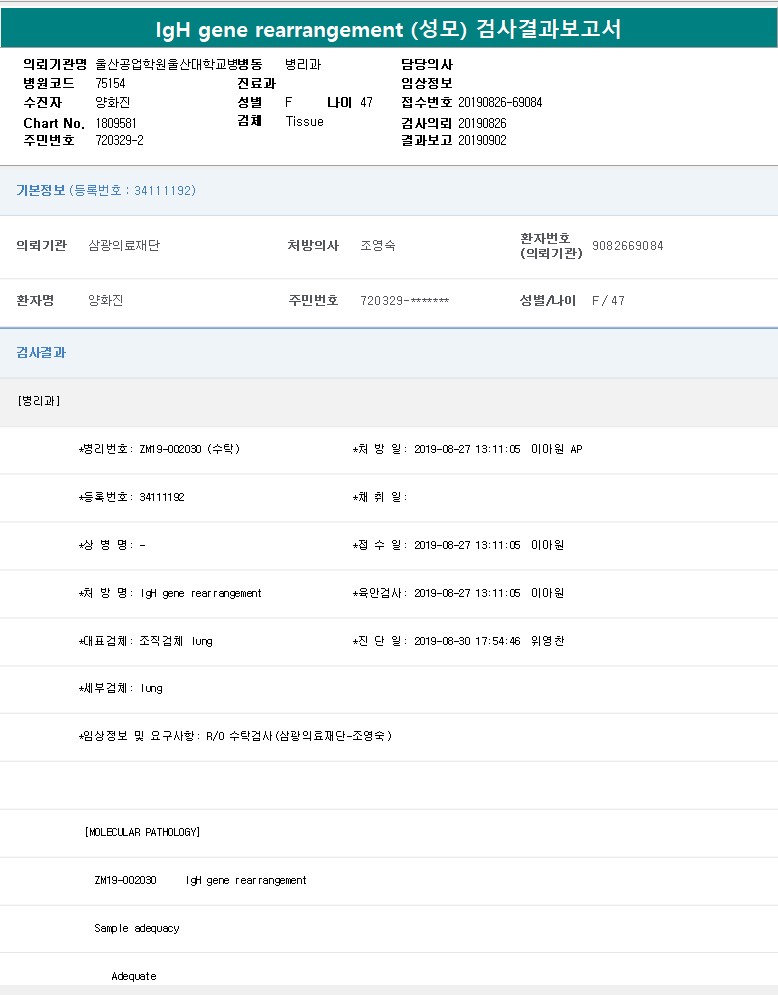Viewport: 778px width, 995px height.
Task: Click the Adequate result text
Action: tap(134, 976)
